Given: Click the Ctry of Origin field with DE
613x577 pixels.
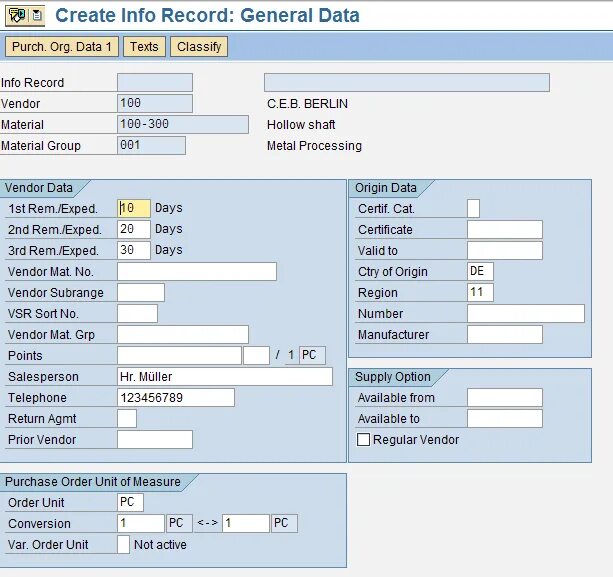Looking at the screenshot, I should pyautogui.click(x=480, y=271).
